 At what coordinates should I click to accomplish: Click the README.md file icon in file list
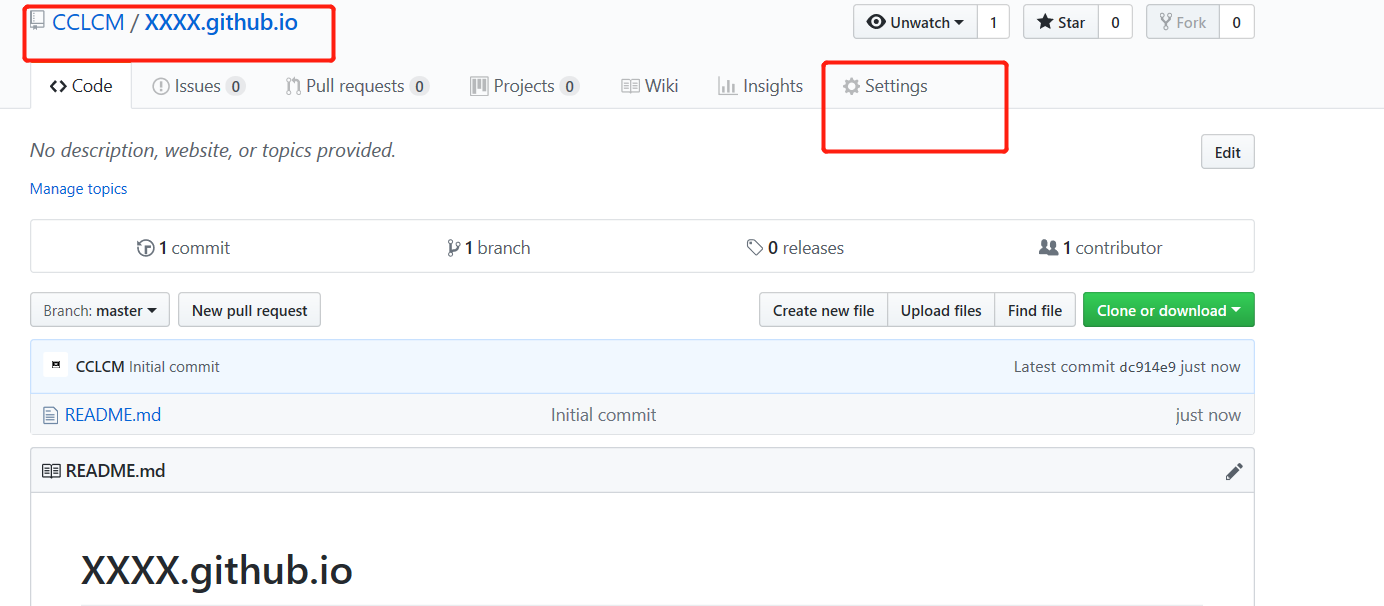pos(50,415)
